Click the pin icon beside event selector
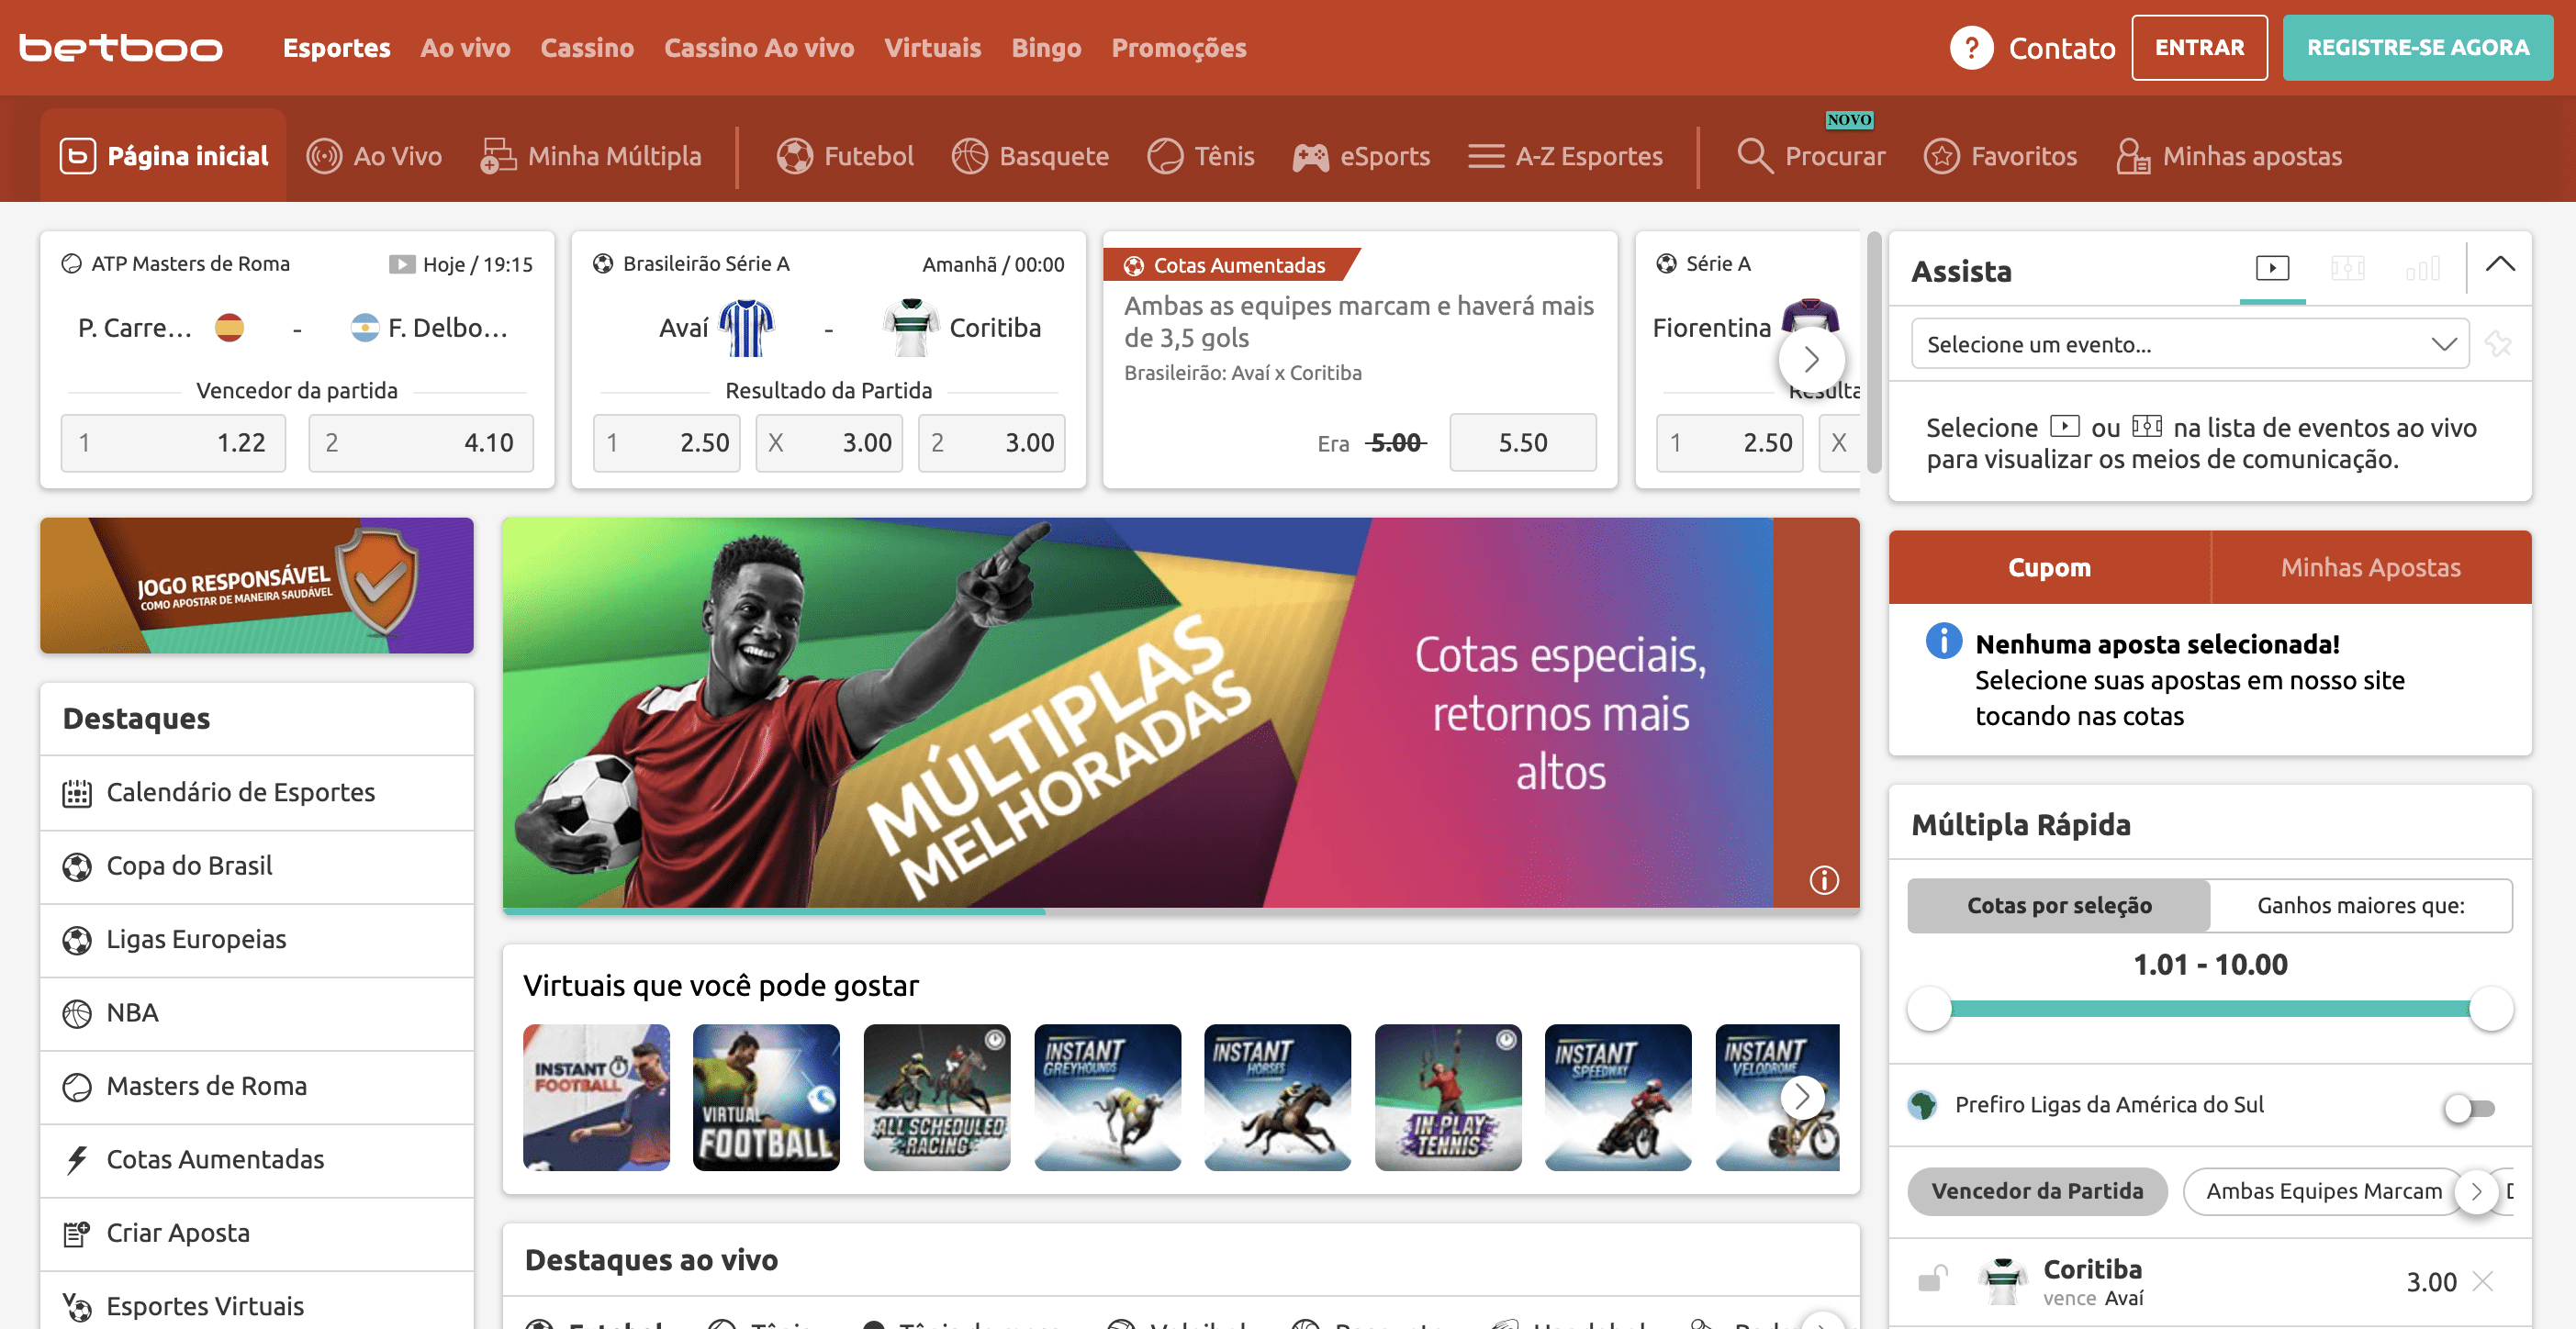The width and height of the screenshot is (2576, 1329). (x=2498, y=344)
